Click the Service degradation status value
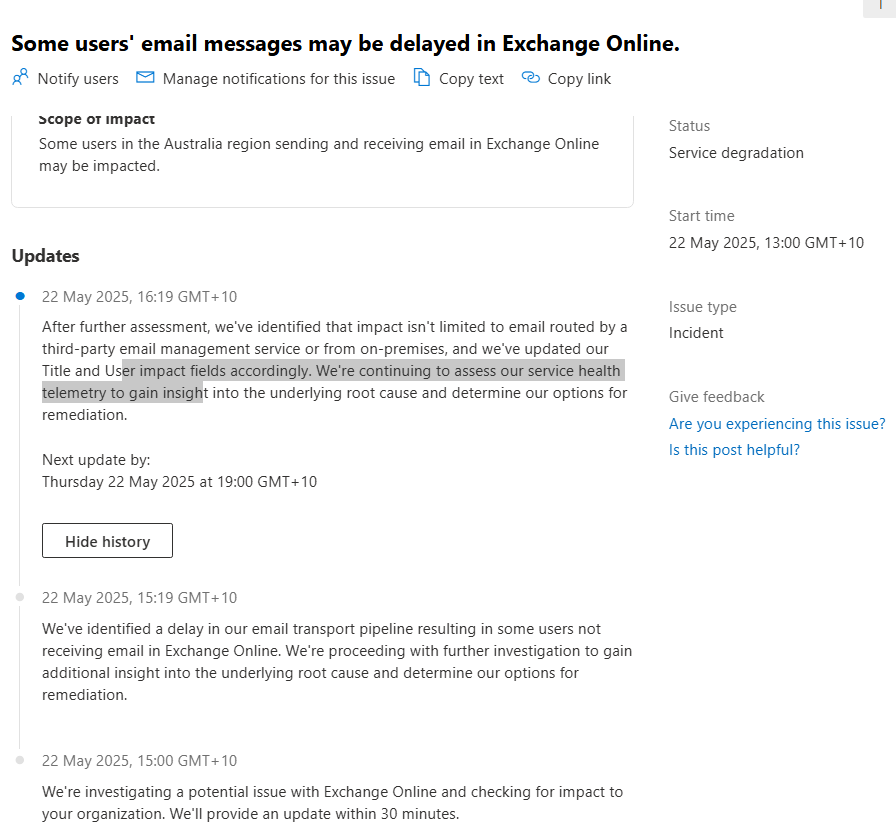Screen dimensions: 896x836 coord(736,153)
